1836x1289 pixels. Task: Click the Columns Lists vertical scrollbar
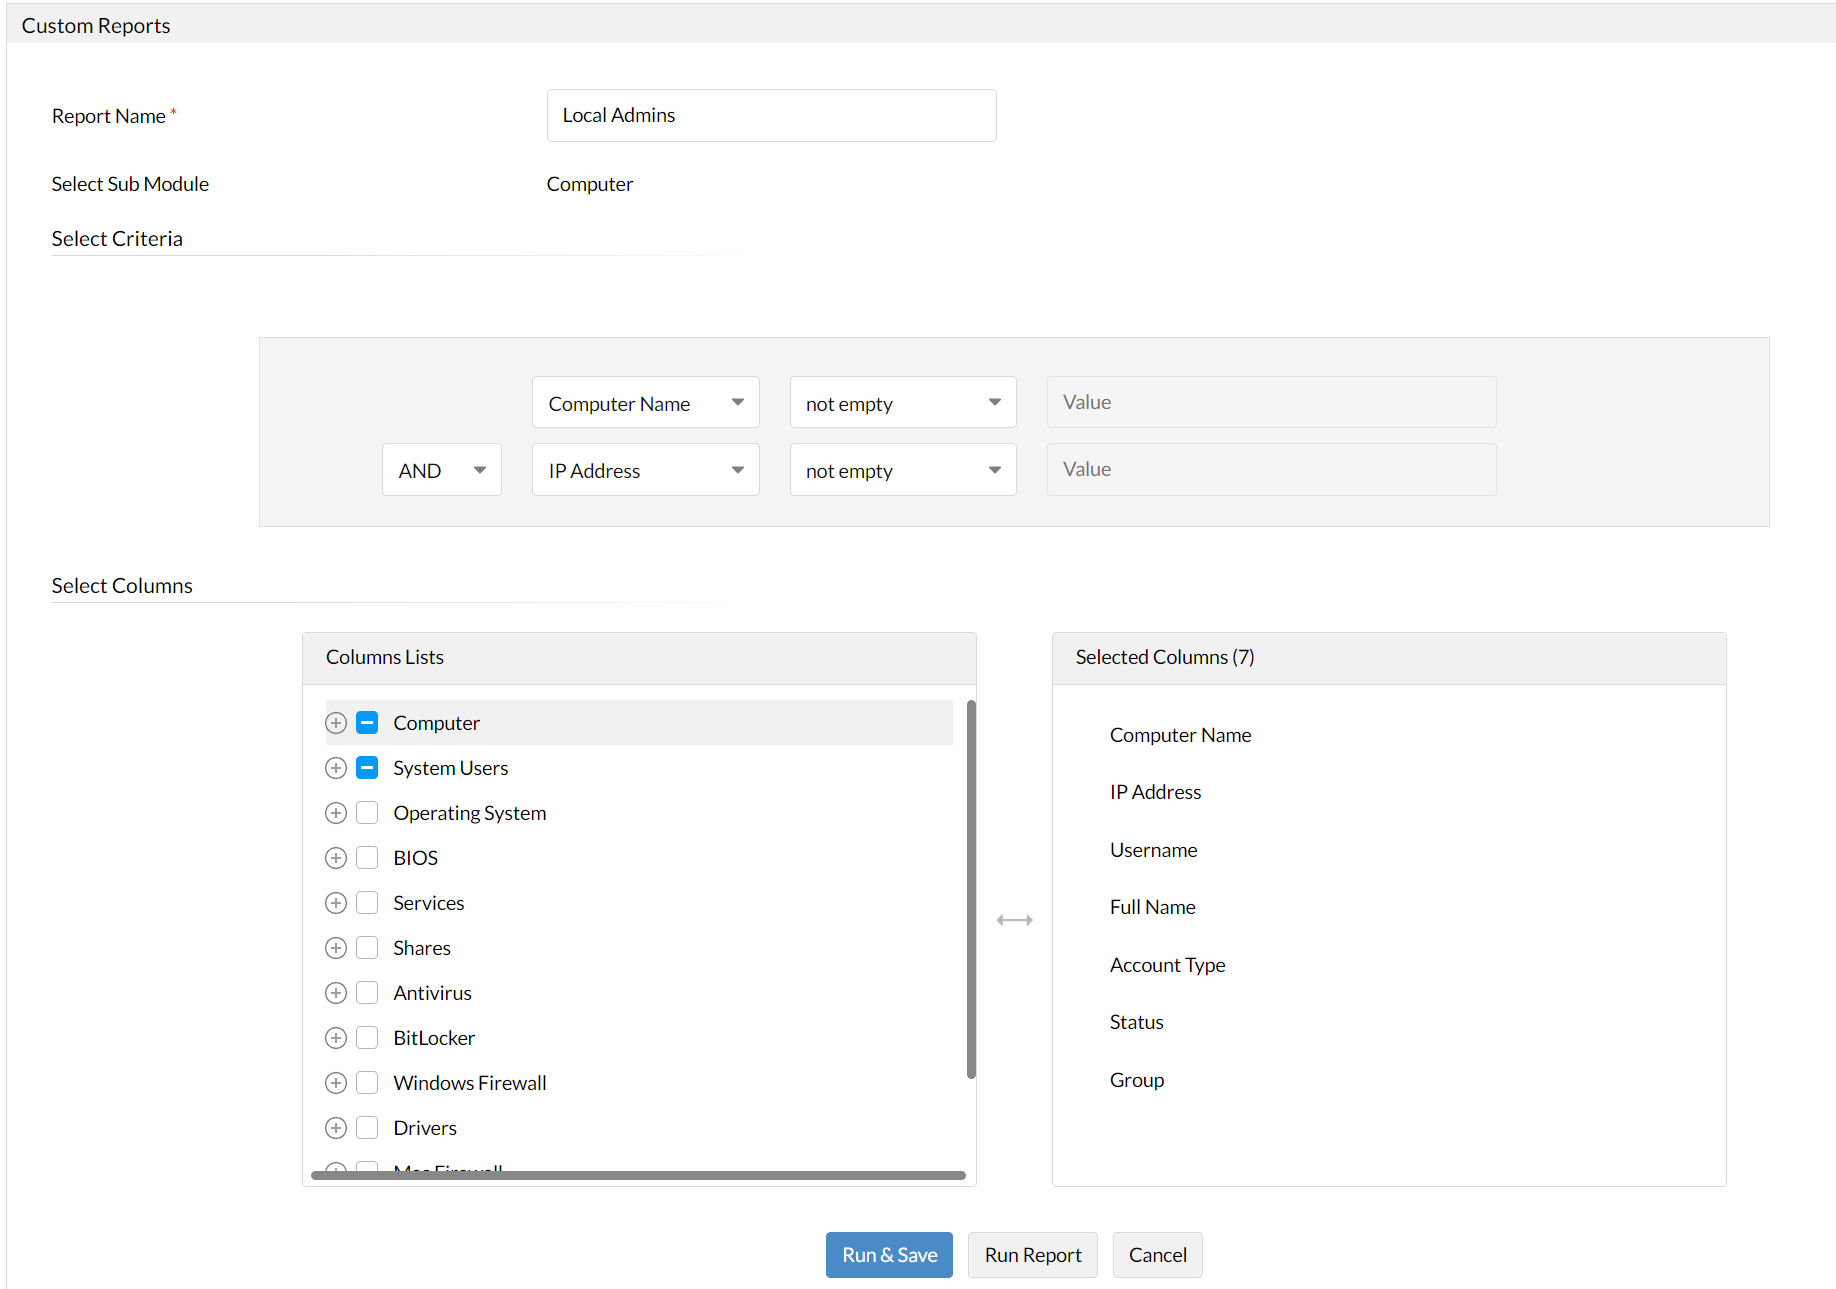tap(971, 890)
